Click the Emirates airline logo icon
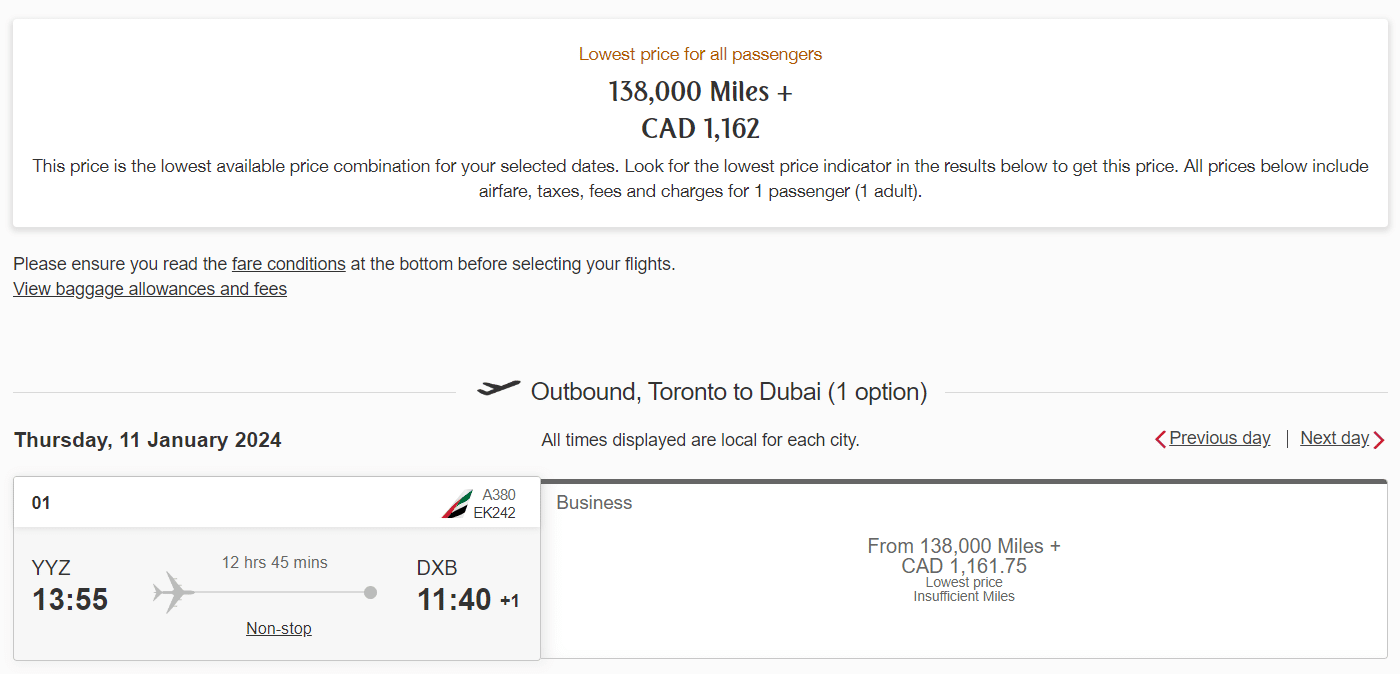 coord(457,504)
